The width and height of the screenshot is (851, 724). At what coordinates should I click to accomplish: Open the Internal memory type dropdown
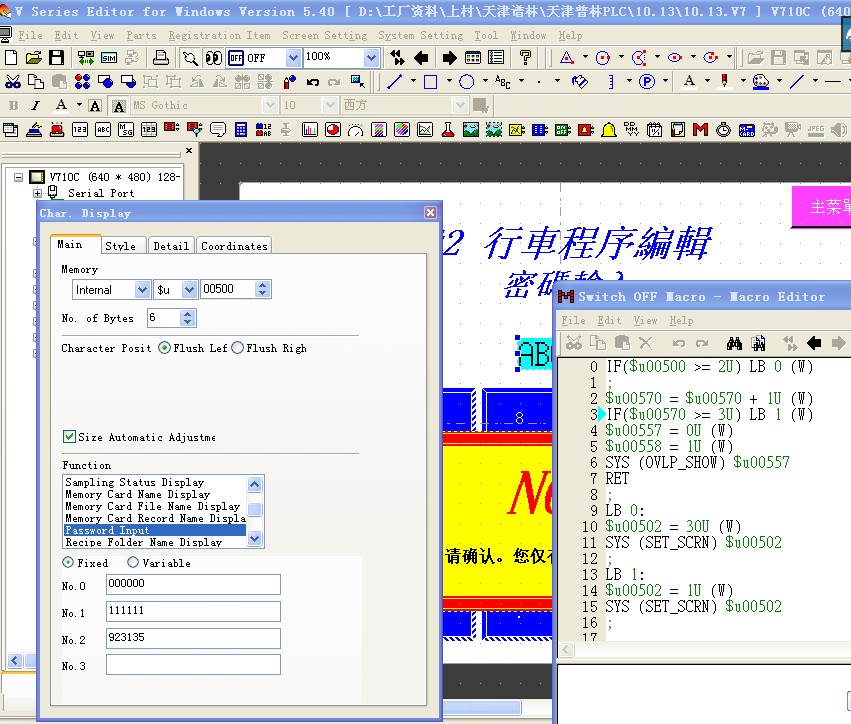141,290
